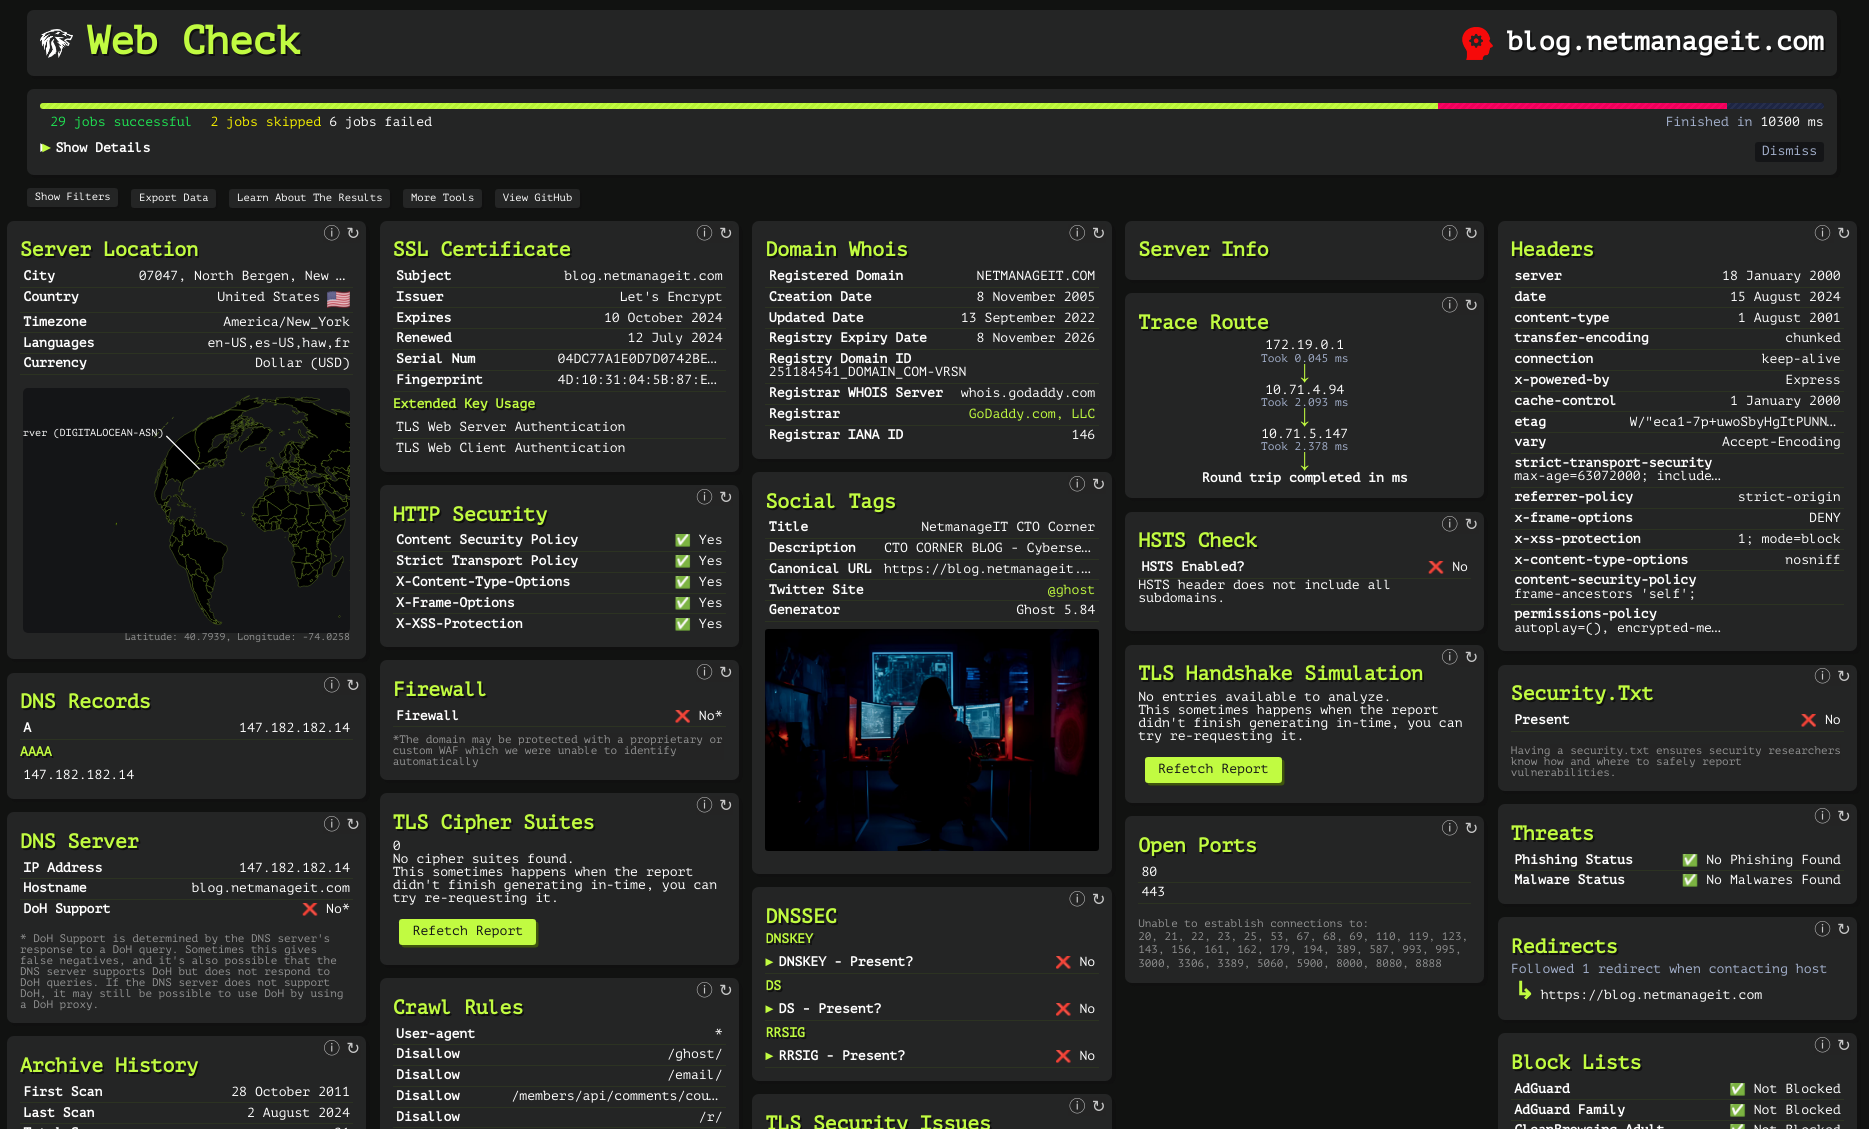Click the Web Check wolf logo icon
The height and width of the screenshot is (1129, 1869).
coord(56,42)
